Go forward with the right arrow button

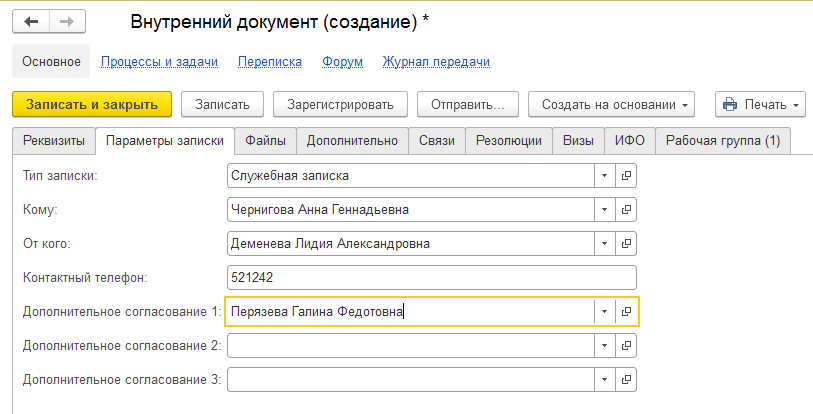point(67,22)
